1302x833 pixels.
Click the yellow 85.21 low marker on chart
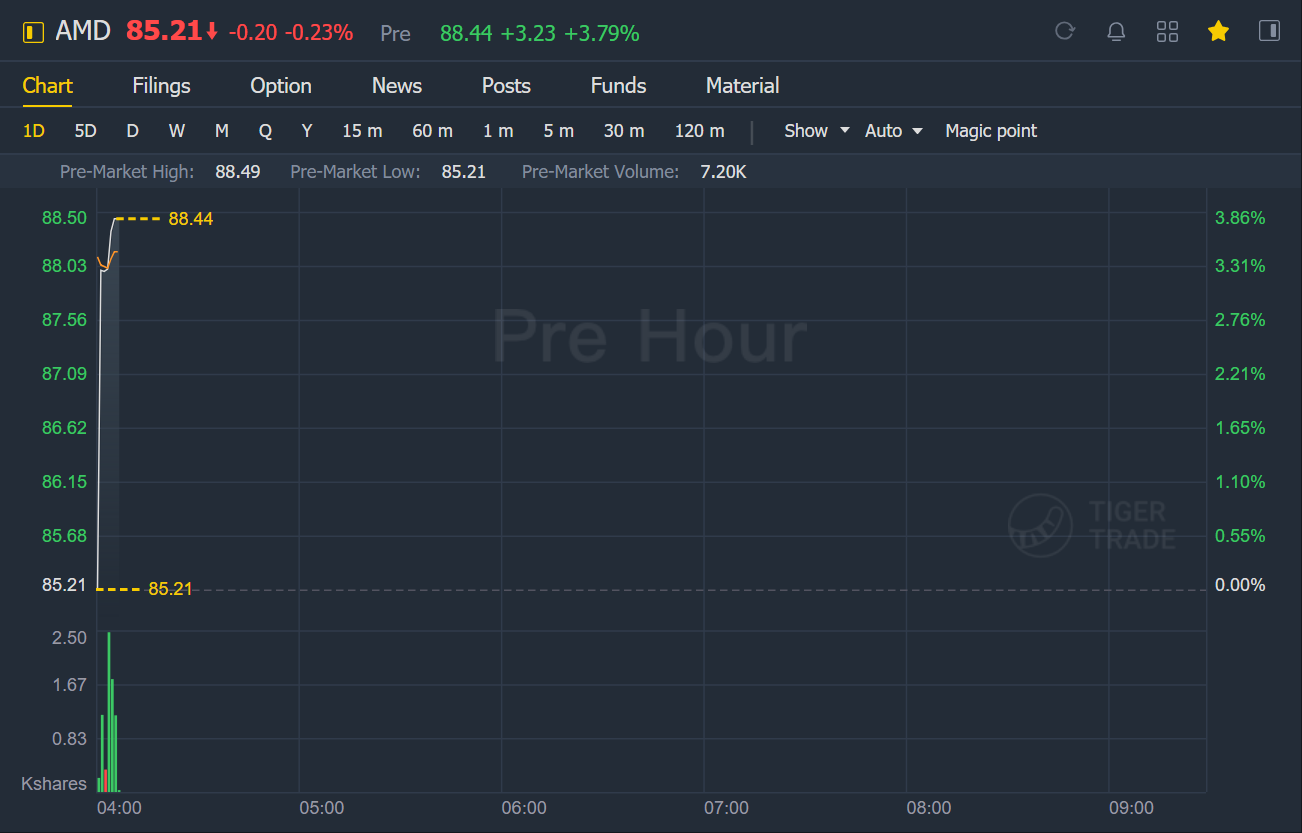pyautogui.click(x=170, y=589)
